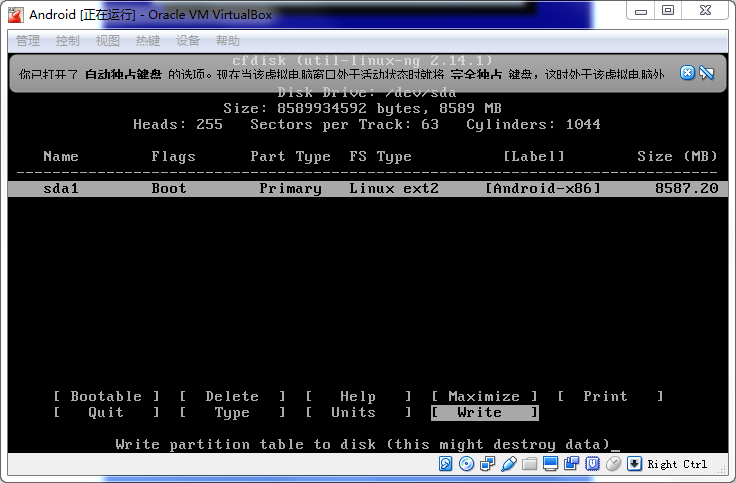The width and height of the screenshot is (736, 483).
Task: Open shared folders status icon
Action: pyautogui.click(x=529, y=464)
